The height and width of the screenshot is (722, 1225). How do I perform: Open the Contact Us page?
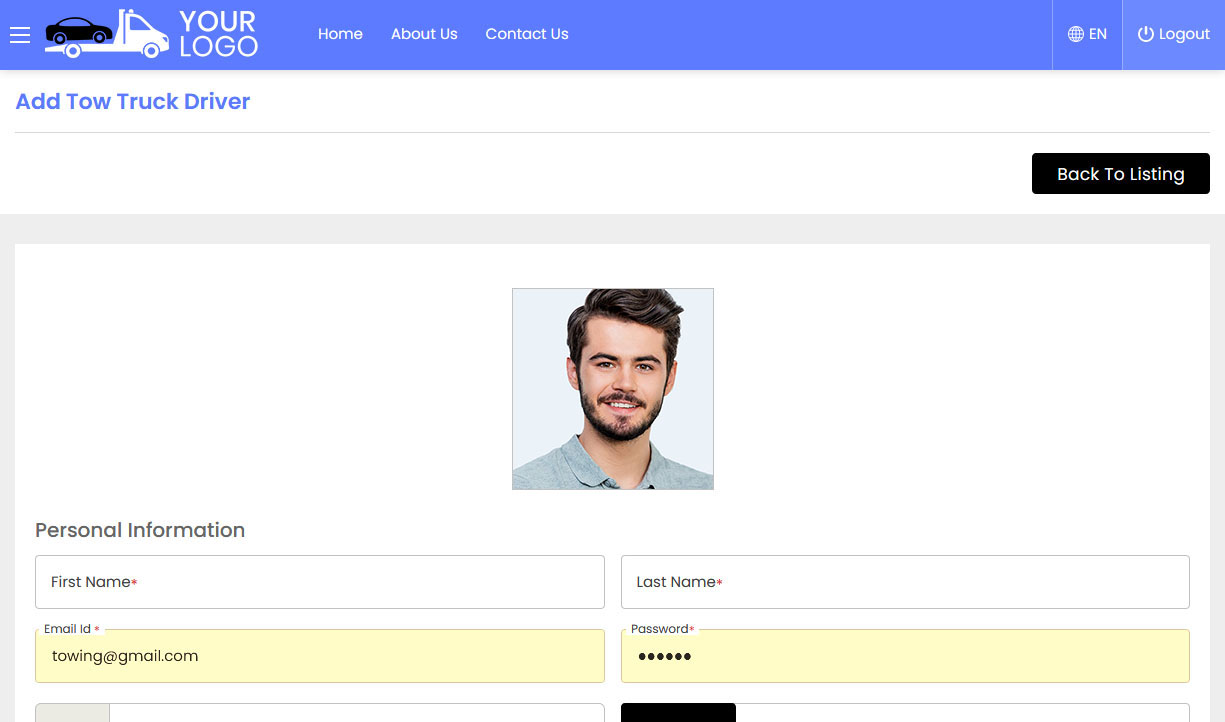pyautogui.click(x=527, y=34)
